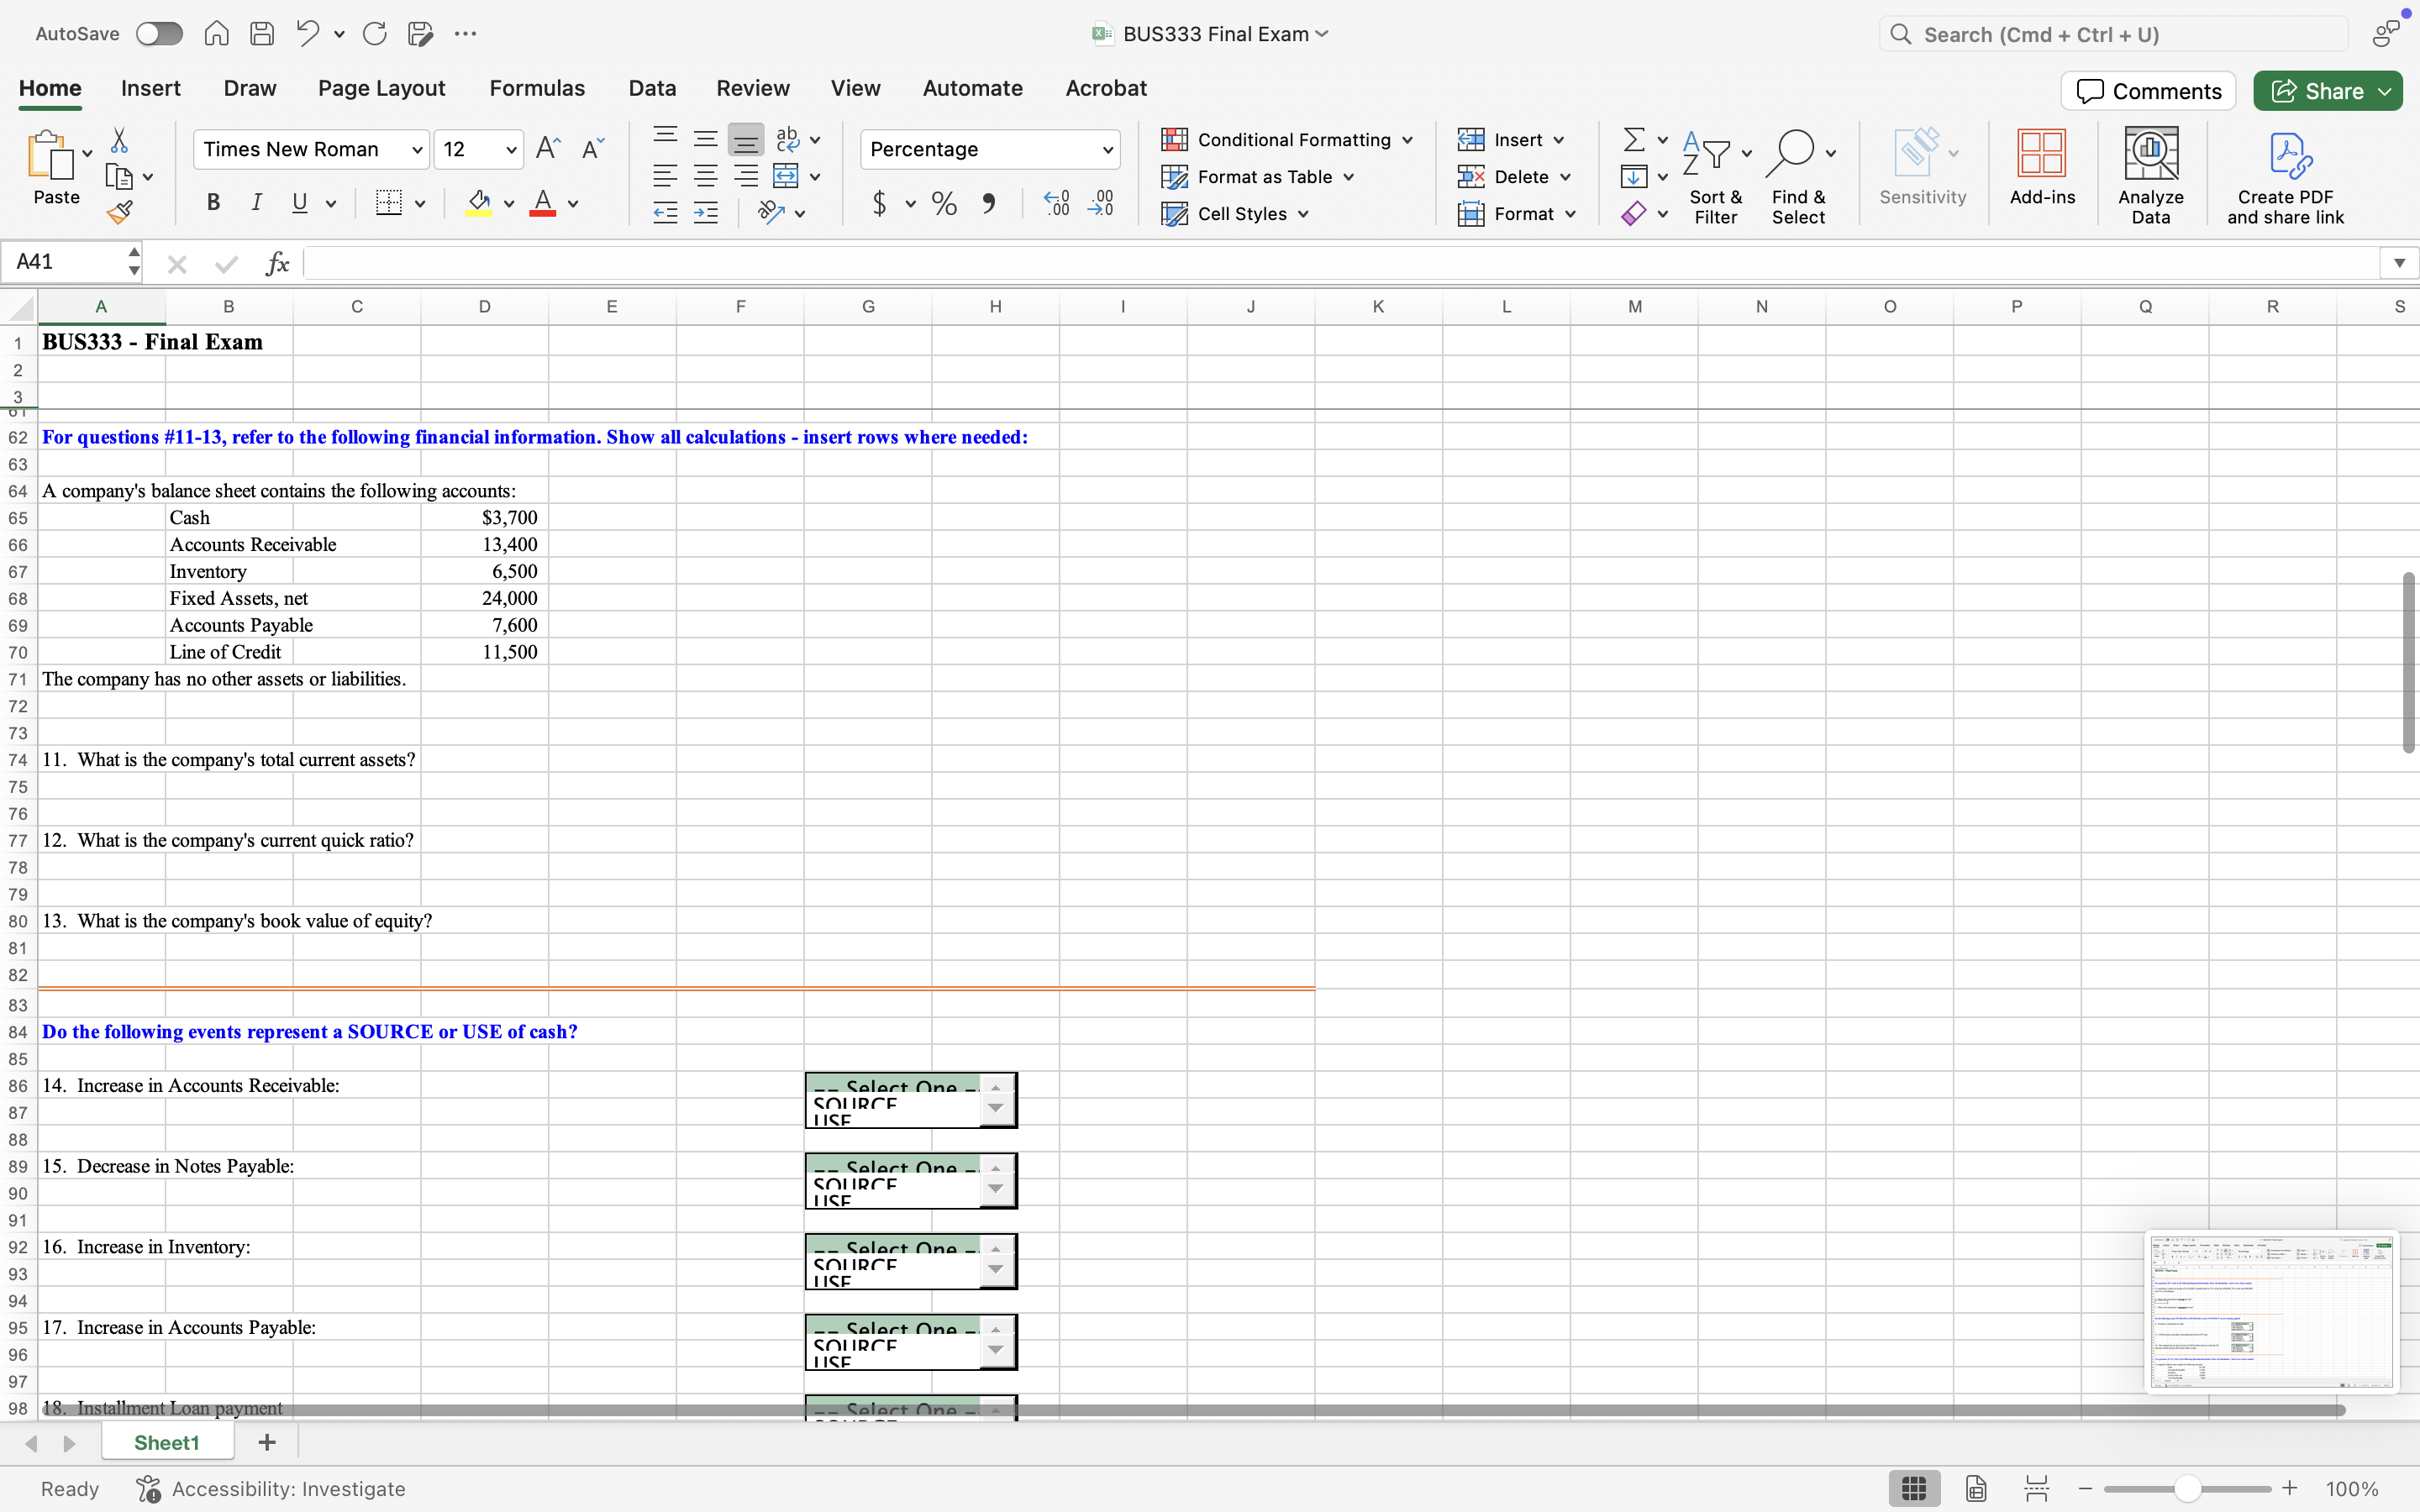Click the Format Painter brush icon
The image size is (2420, 1512).
tap(120, 212)
